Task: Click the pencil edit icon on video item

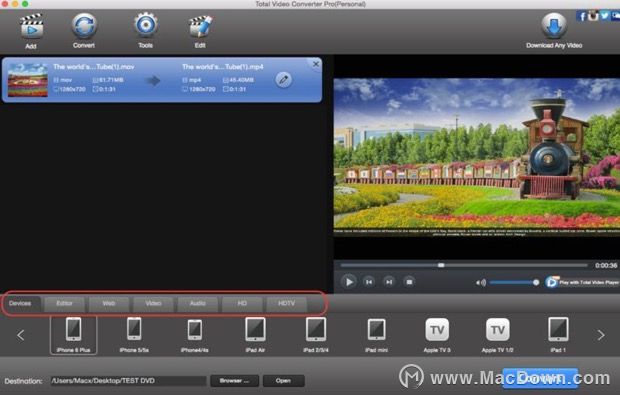Action: click(283, 80)
